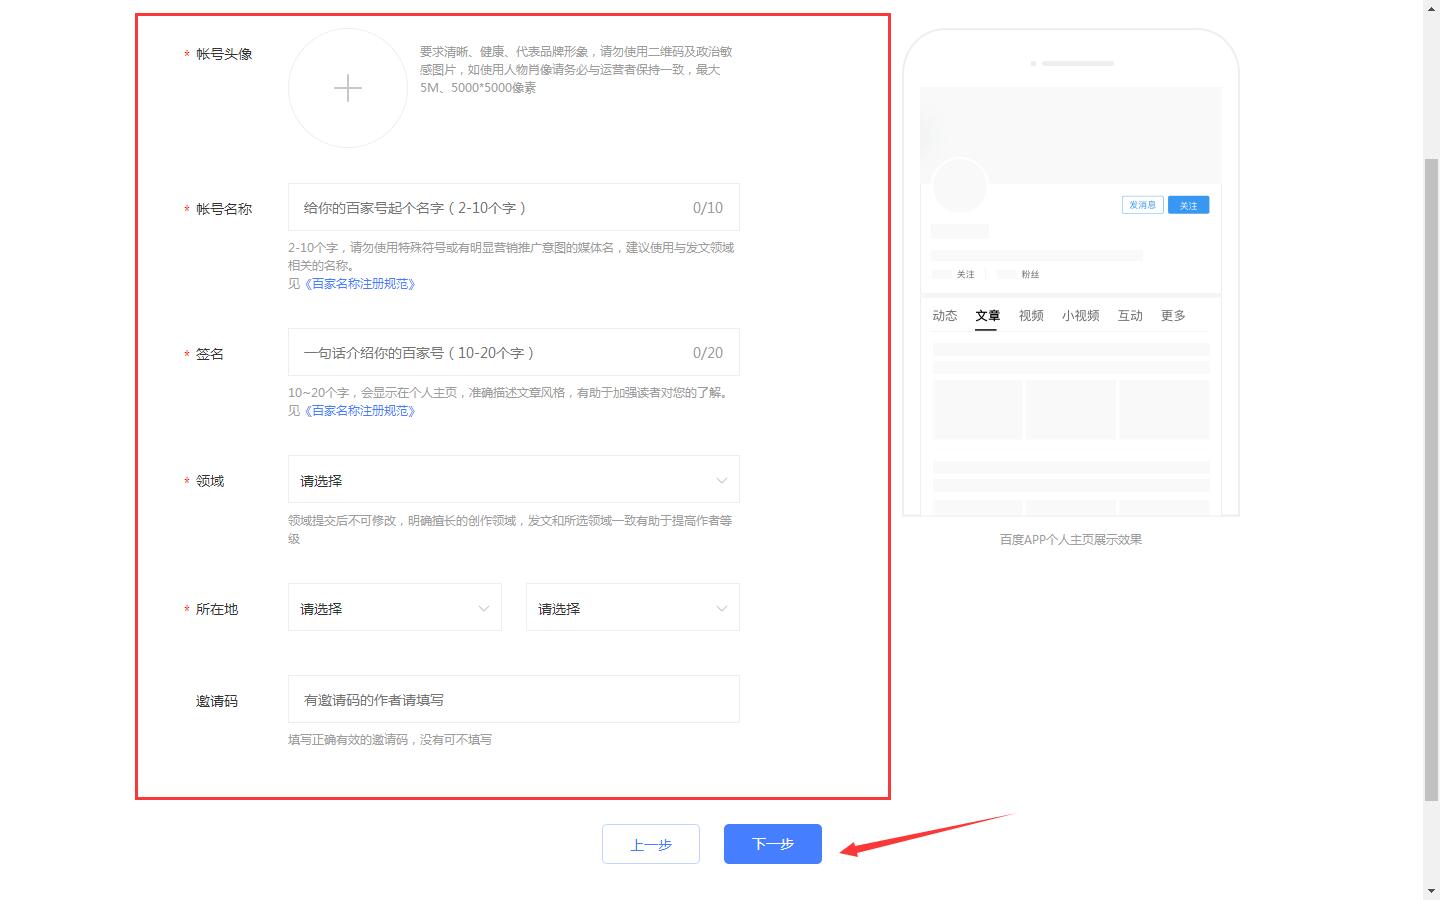This screenshot has width=1440, height=900.
Task: Expand the 所在地 province dropdown
Action: tap(393, 607)
